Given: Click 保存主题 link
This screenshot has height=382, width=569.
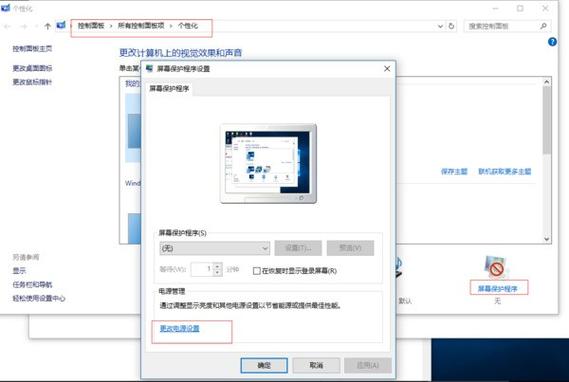Looking at the screenshot, I should click(454, 171).
